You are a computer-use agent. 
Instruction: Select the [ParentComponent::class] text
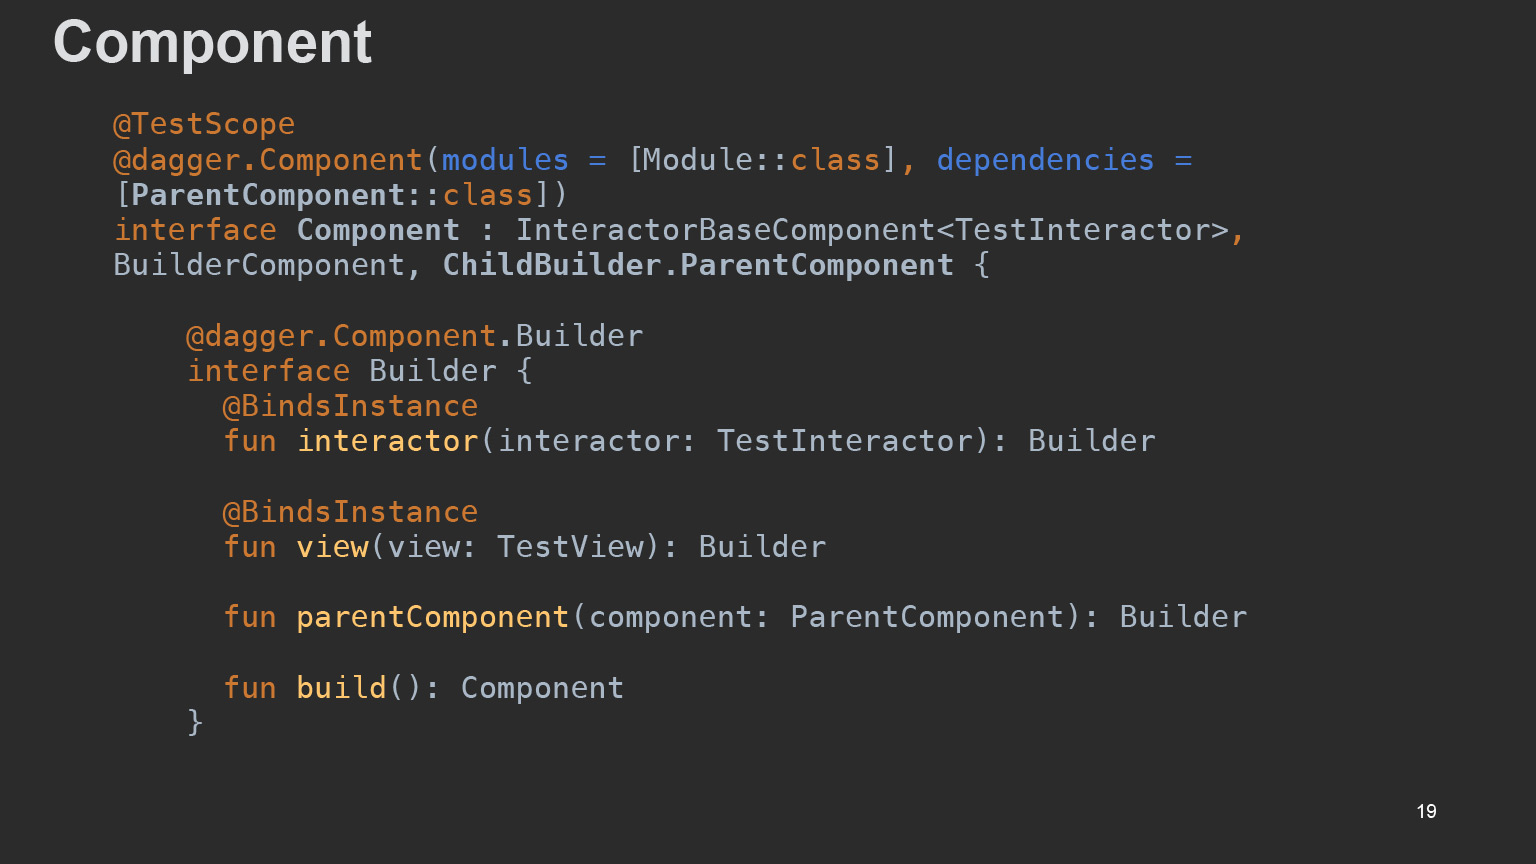[341, 195]
